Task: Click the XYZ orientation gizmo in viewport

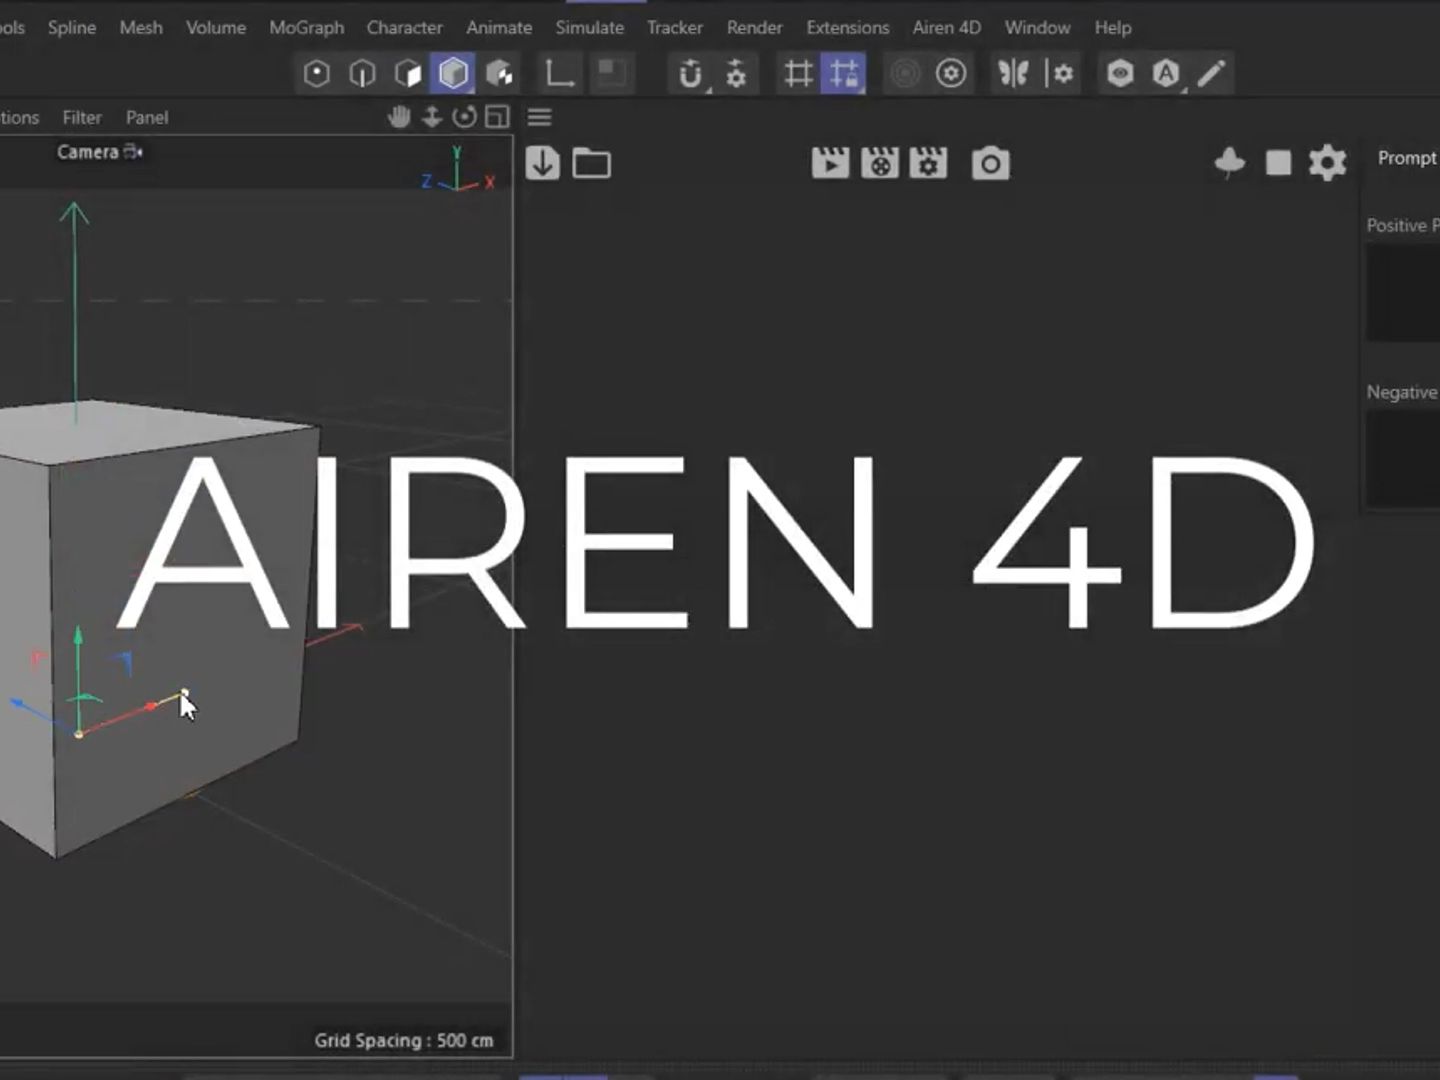Action: pyautogui.click(x=459, y=169)
